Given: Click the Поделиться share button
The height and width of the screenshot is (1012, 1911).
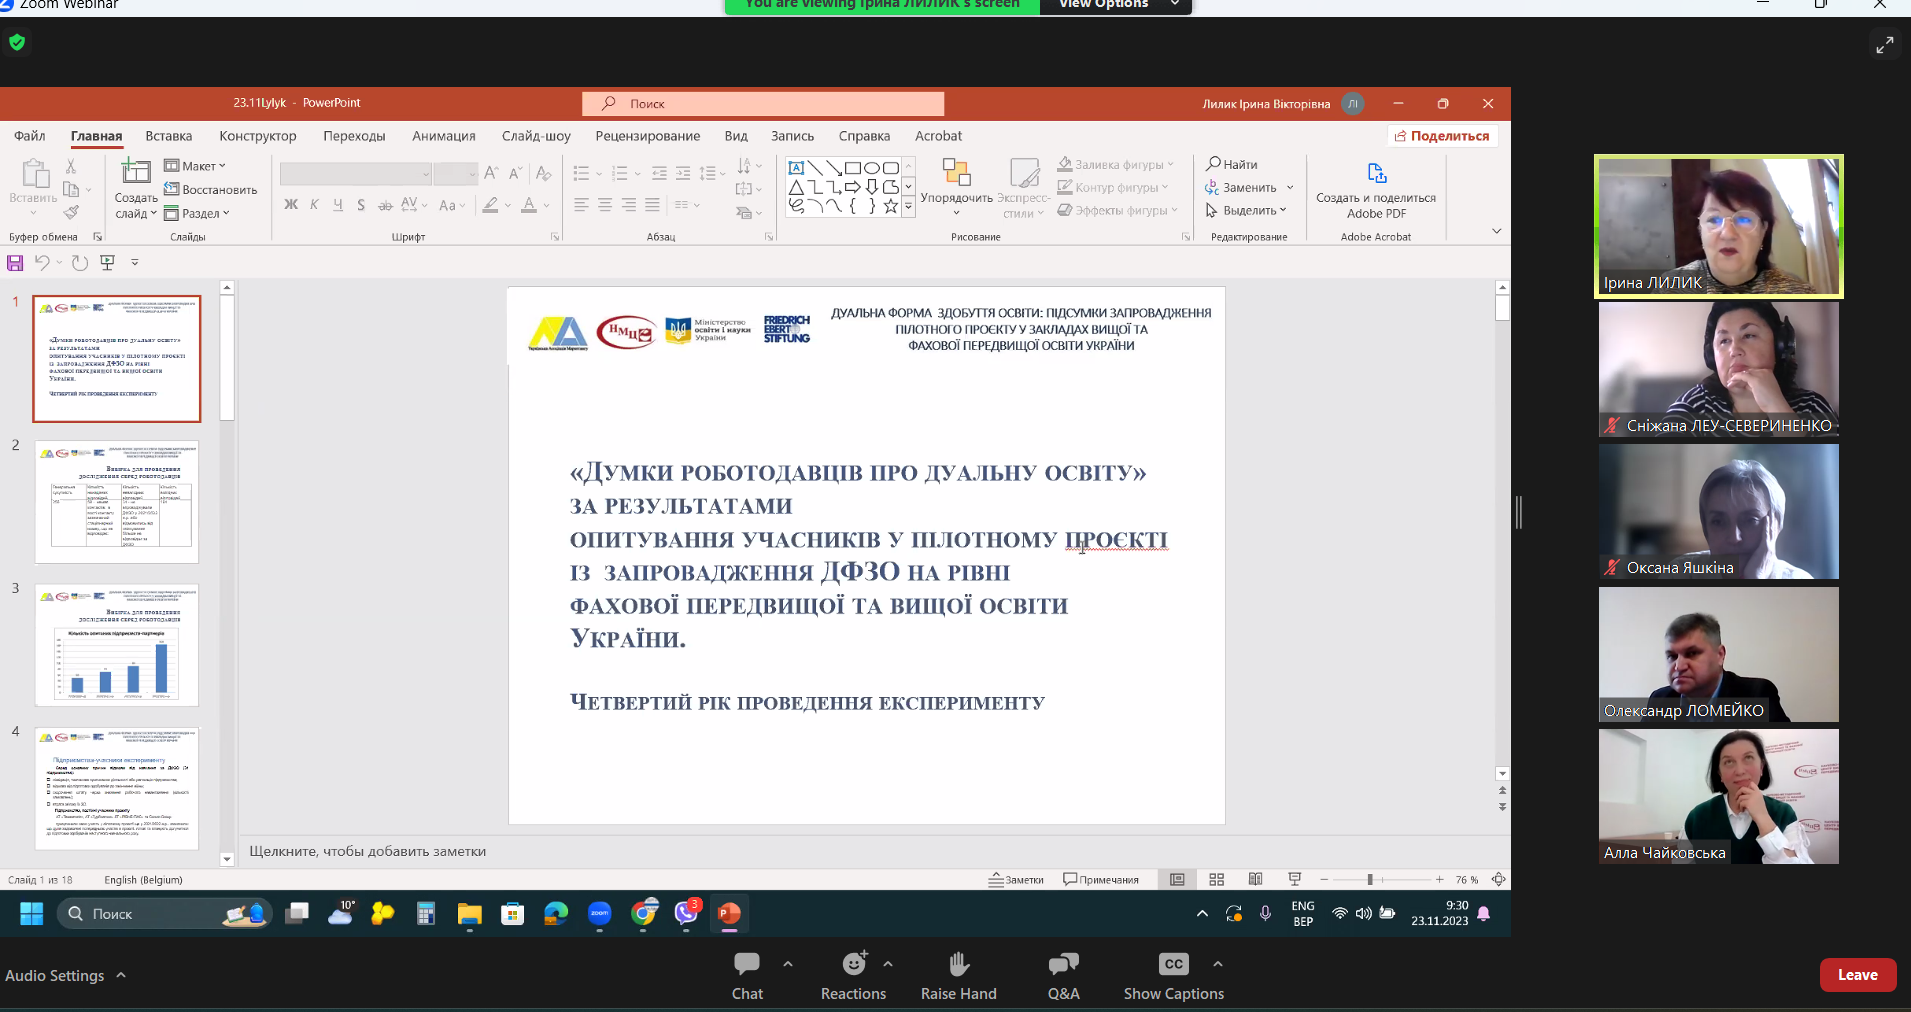Looking at the screenshot, I should coord(1442,136).
